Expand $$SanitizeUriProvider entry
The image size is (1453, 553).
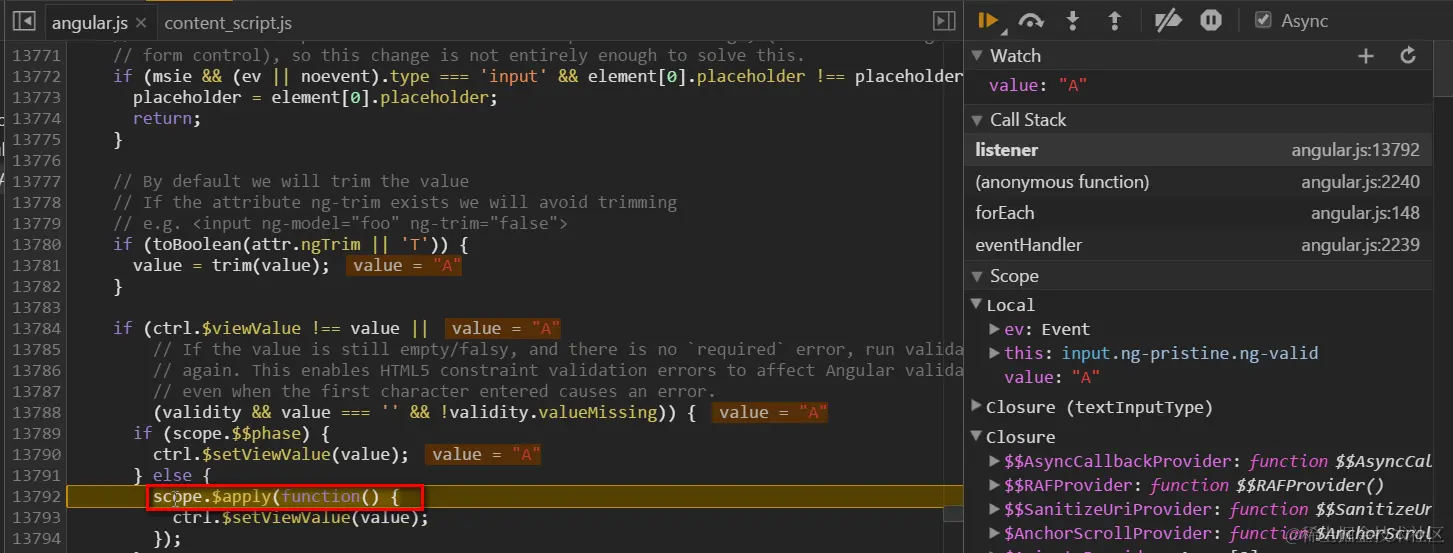pyautogui.click(x=994, y=510)
